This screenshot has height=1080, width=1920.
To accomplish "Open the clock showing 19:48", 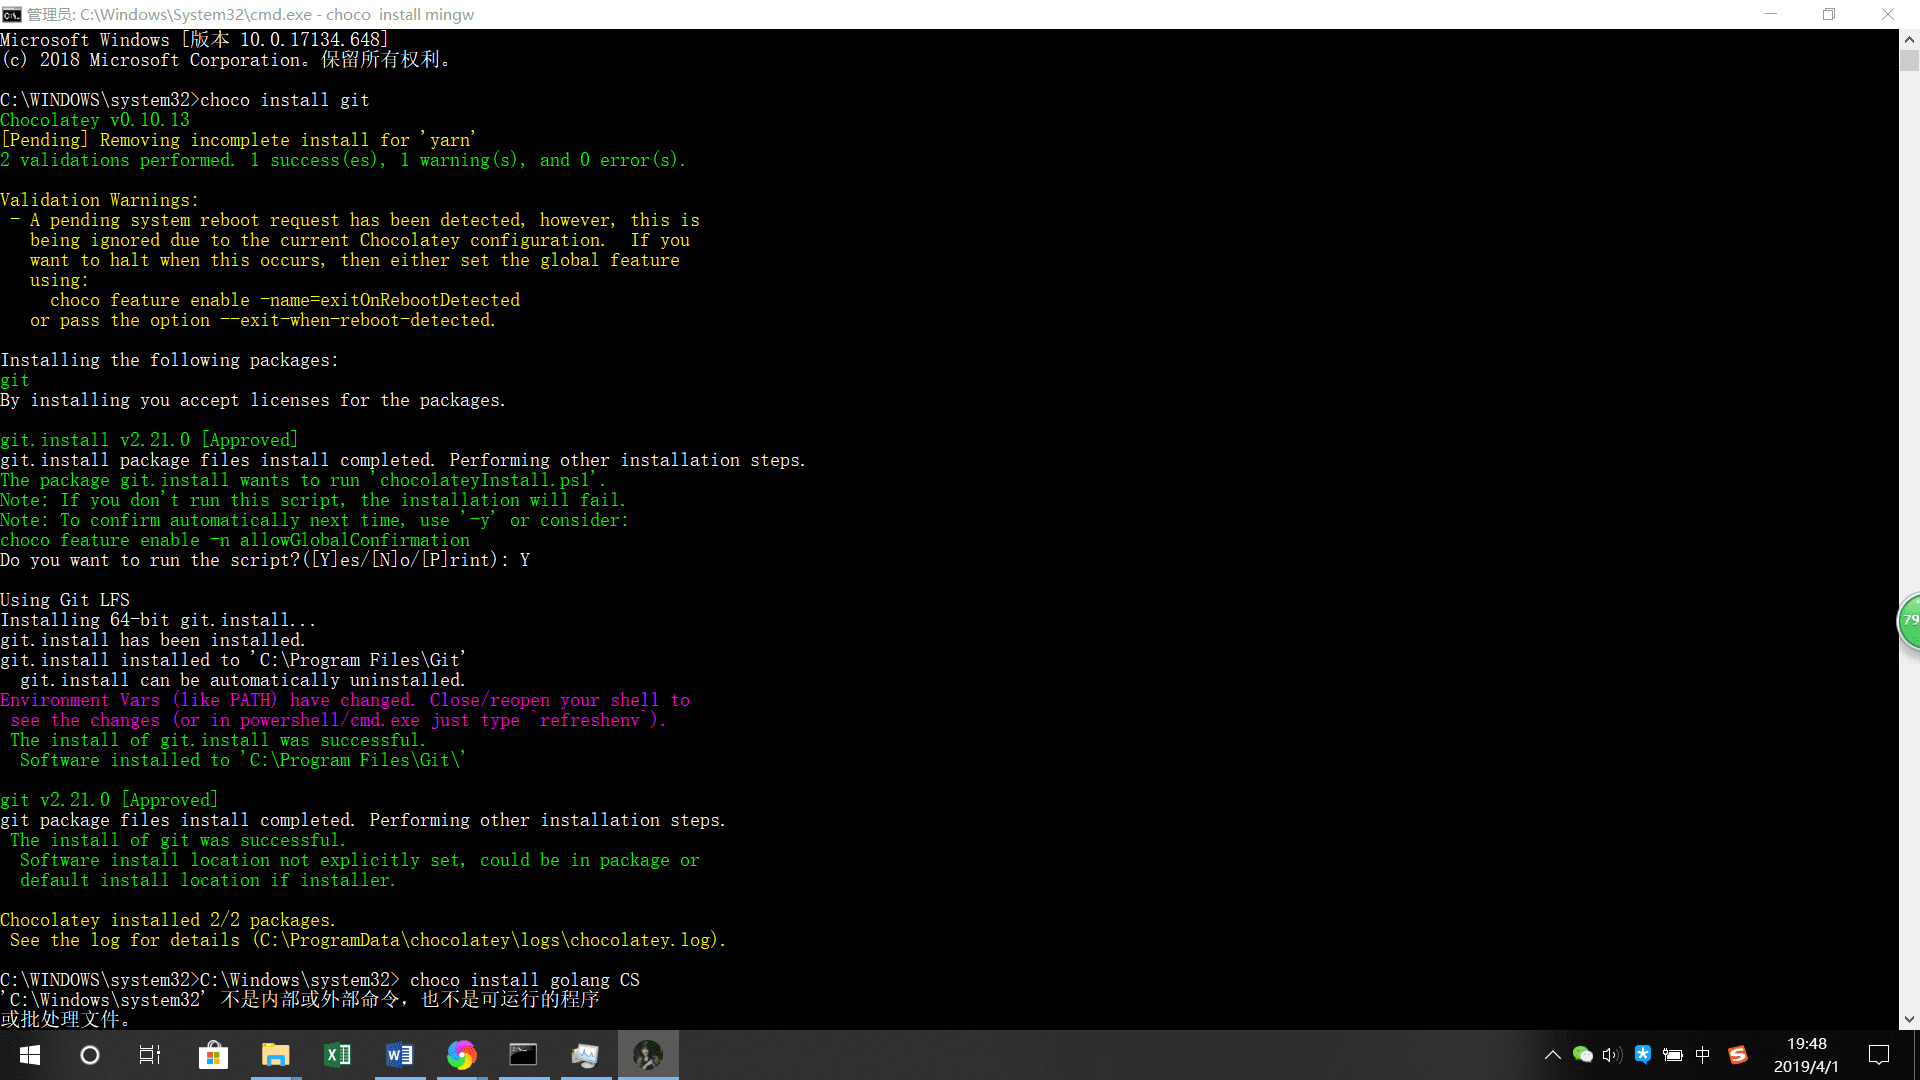I will click(1806, 1055).
